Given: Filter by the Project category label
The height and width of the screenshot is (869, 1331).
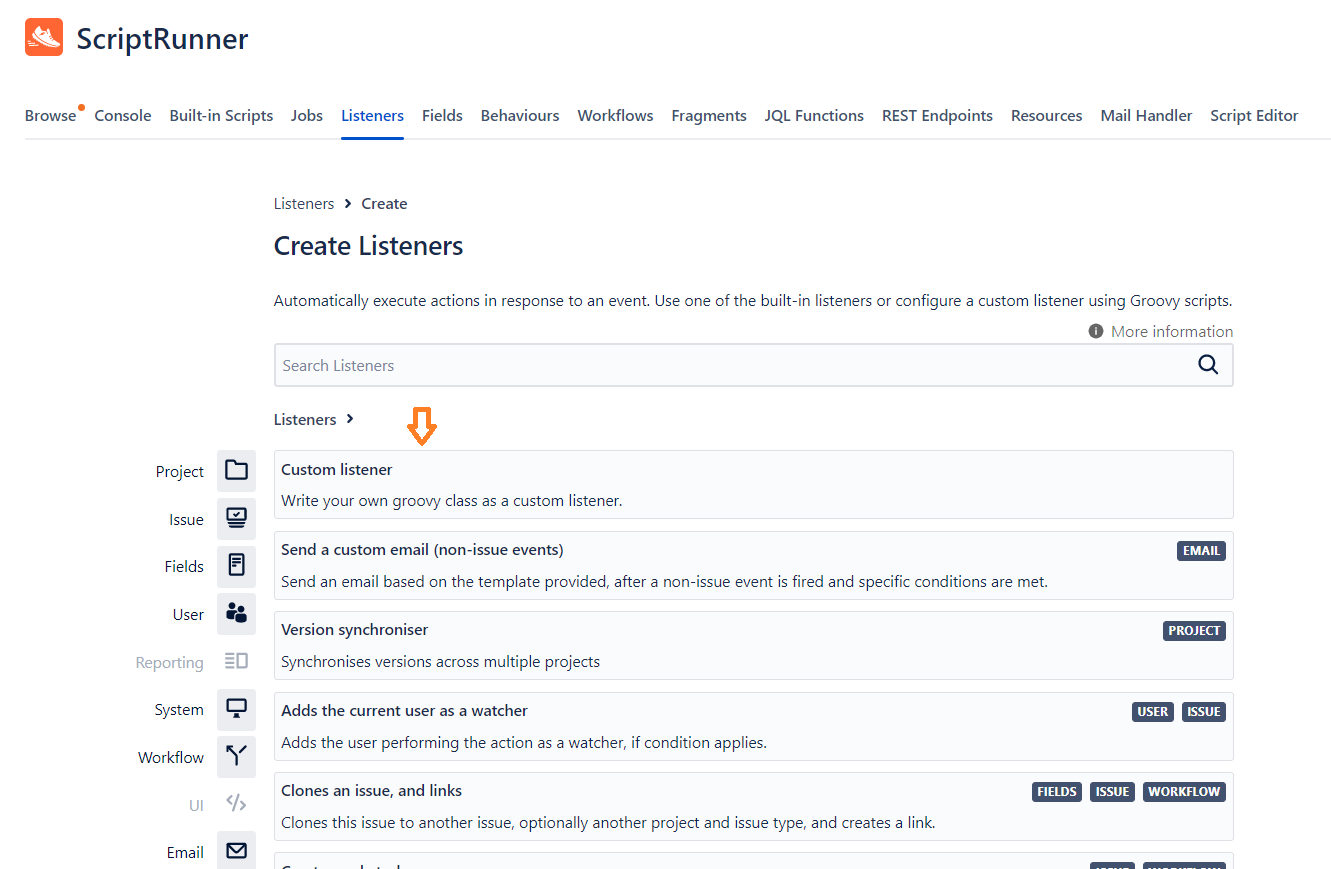Looking at the screenshot, I should point(180,472).
